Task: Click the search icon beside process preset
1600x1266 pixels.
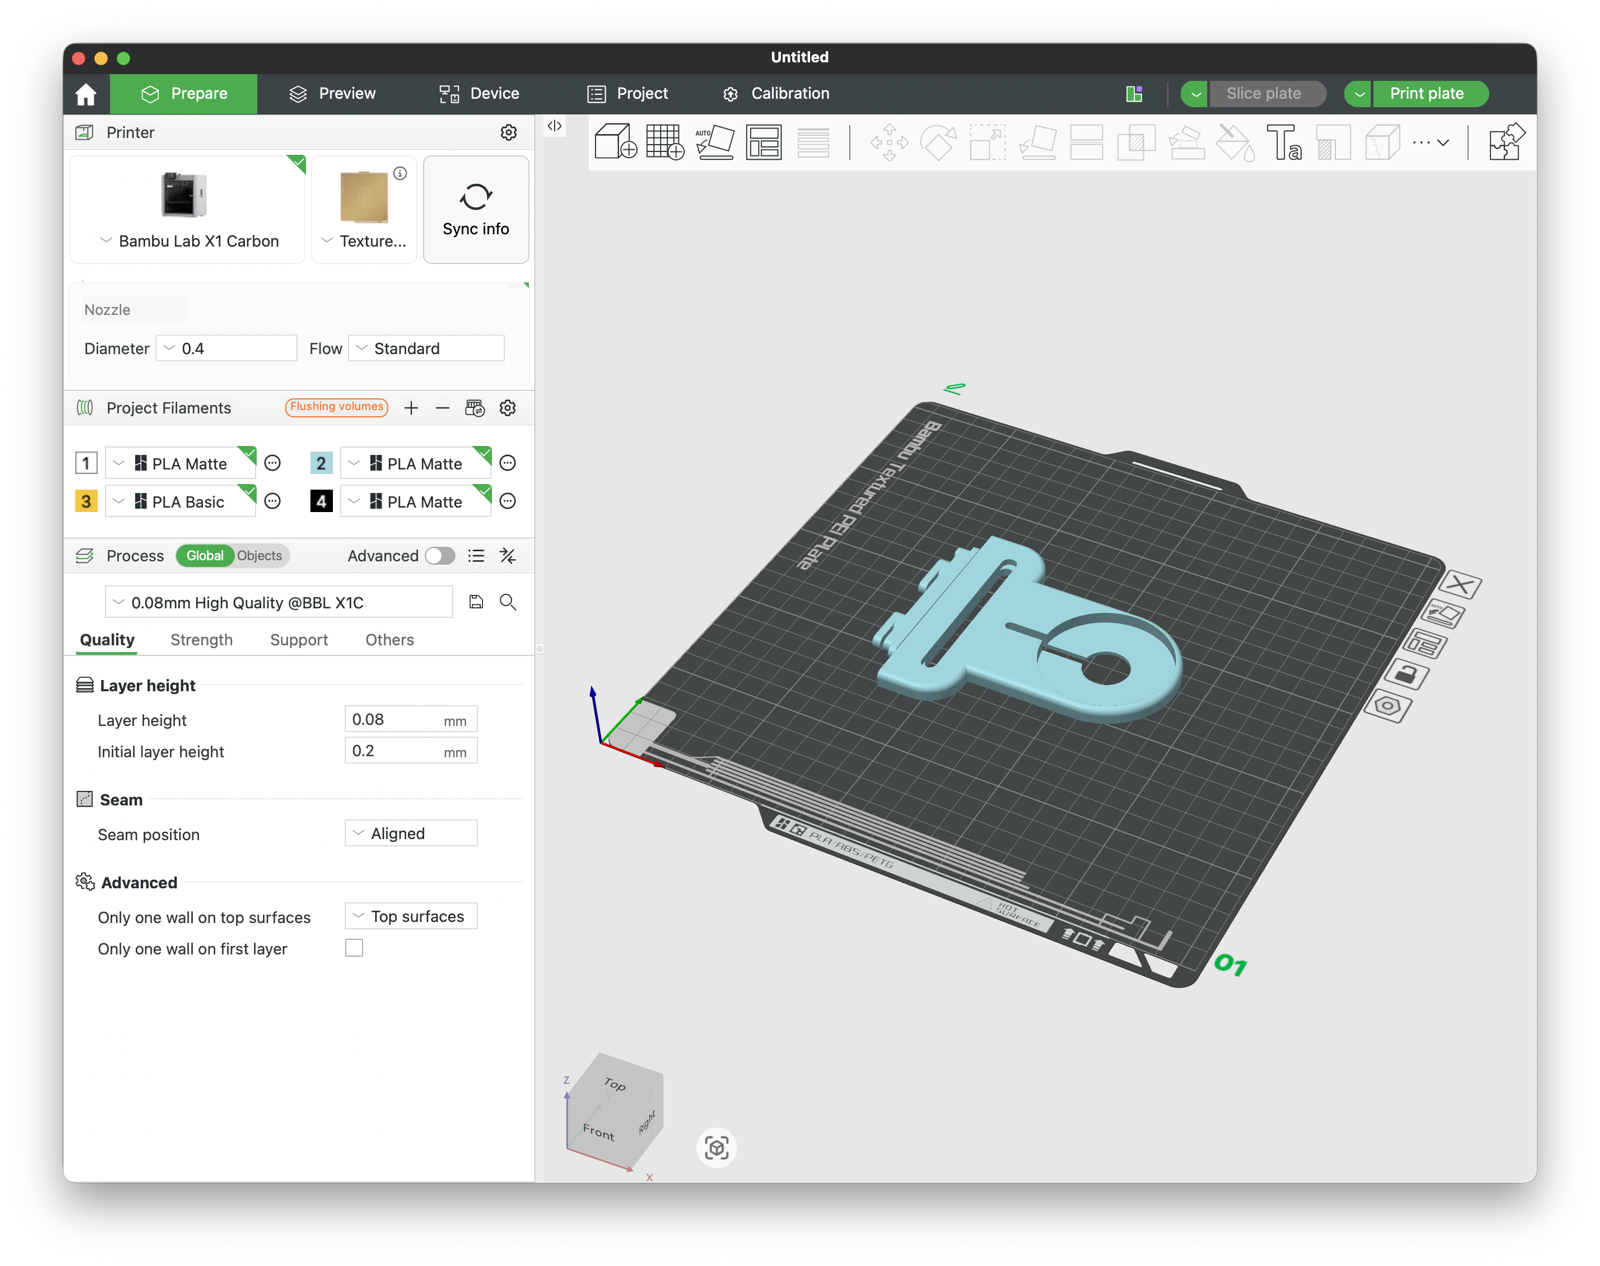Action: click(508, 602)
